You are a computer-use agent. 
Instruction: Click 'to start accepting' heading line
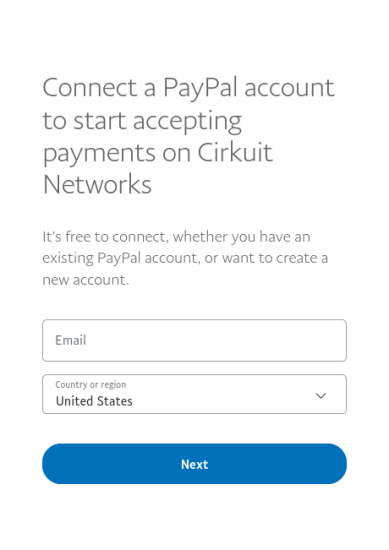coord(142,120)
